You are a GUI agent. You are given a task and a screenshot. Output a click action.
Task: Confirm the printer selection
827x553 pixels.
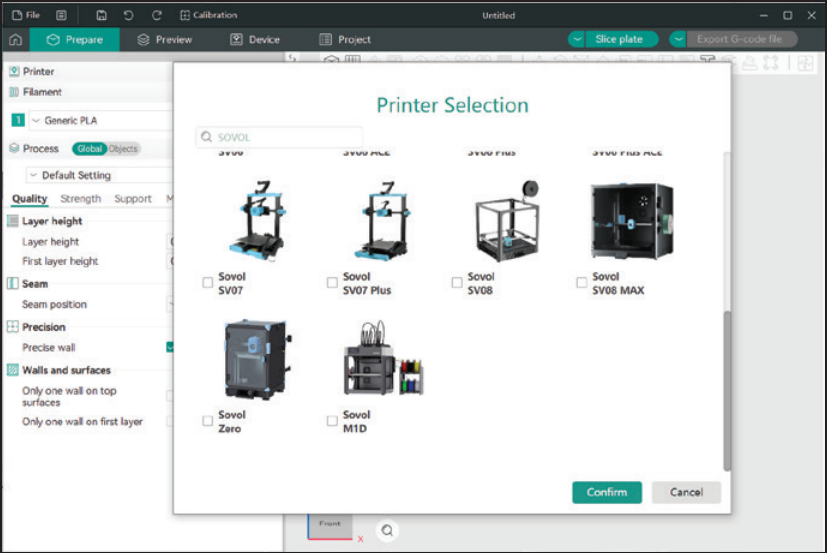[x=607, y=492]
